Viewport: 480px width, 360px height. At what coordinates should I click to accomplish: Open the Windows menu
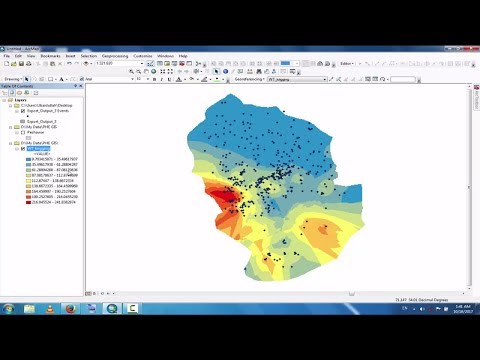(x=165, y=56)
